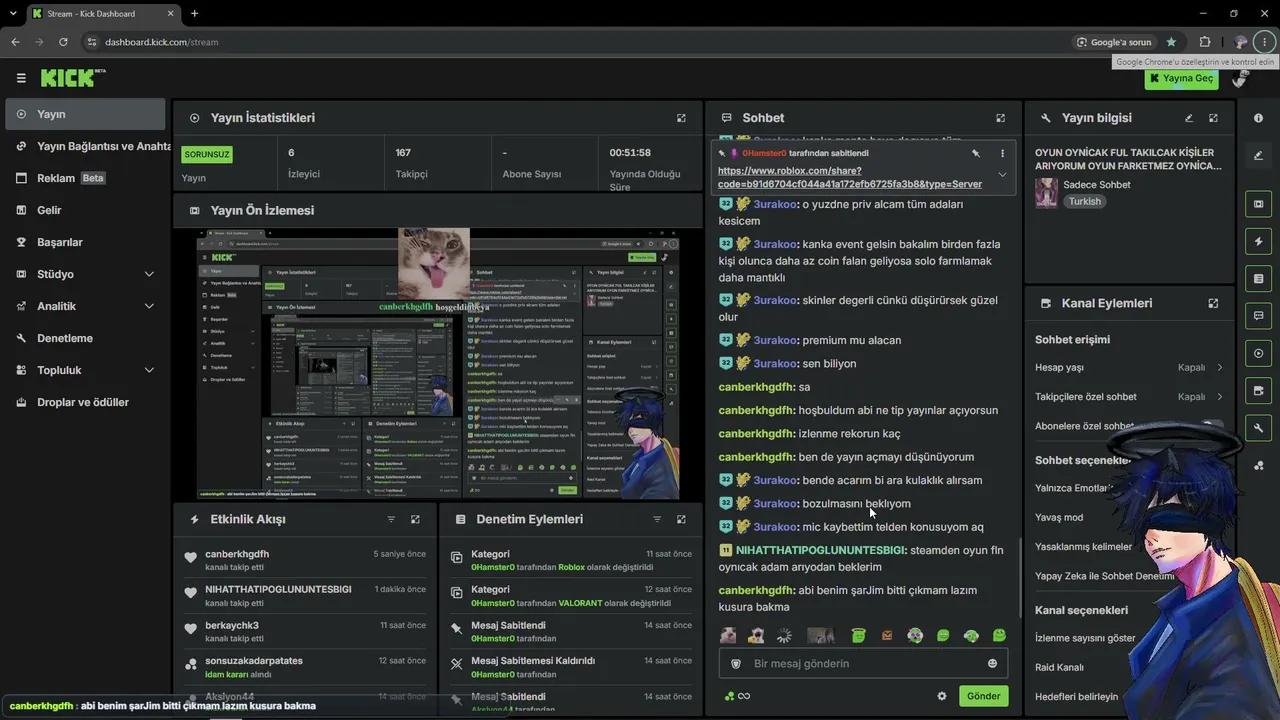Filter the Denetim Eylemleri list
The width and height of the screenshot is (1280, 720).
tap(657, 519)
